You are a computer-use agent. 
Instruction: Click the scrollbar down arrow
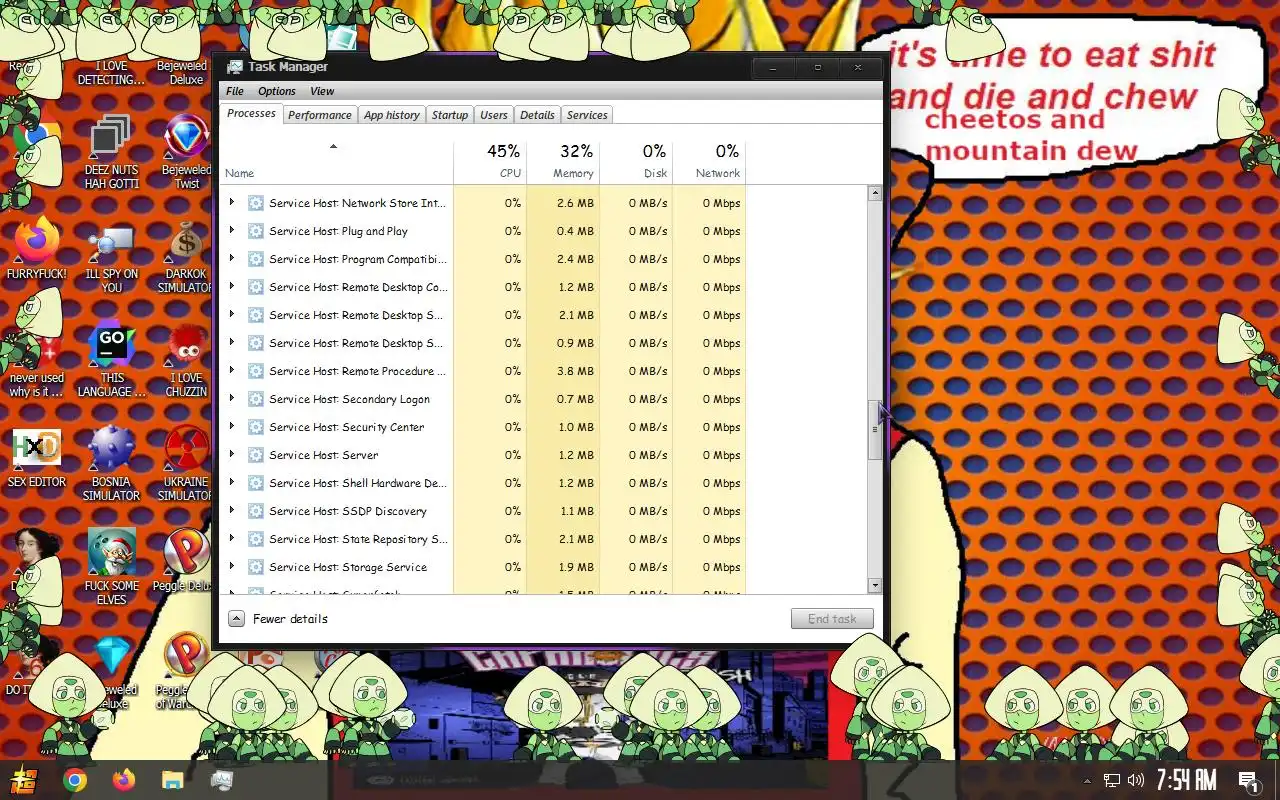[875, 586]
